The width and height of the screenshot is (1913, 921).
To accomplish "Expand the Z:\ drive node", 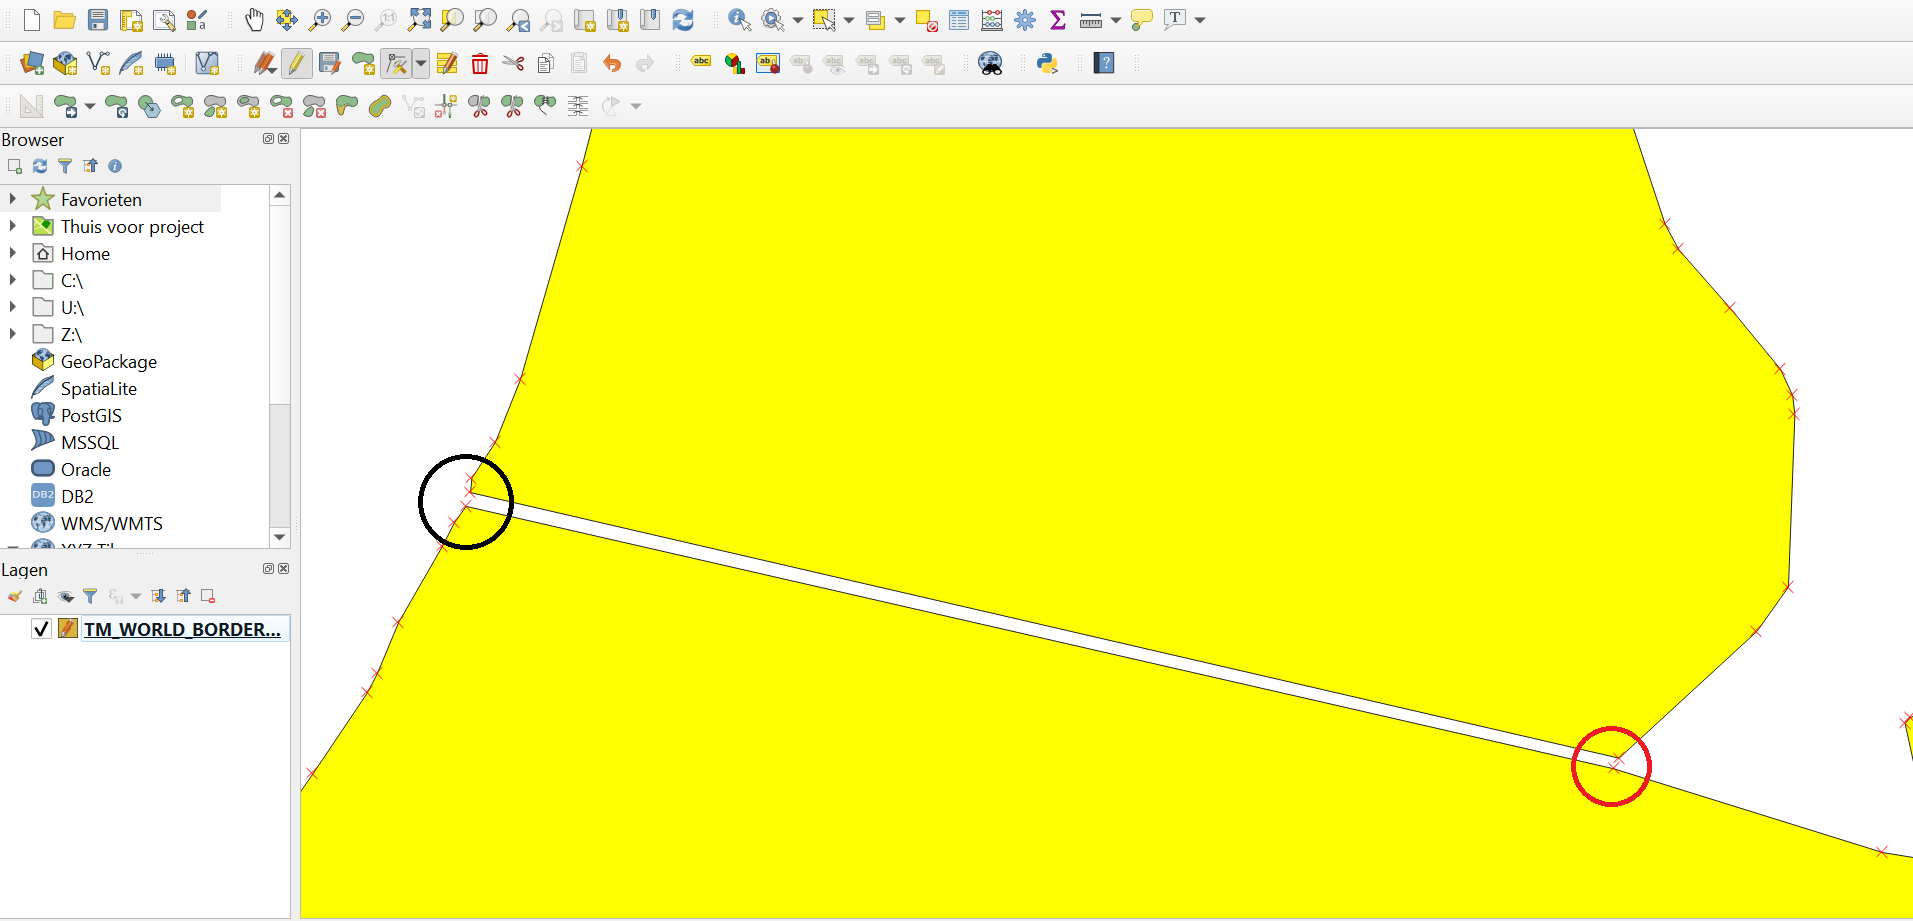I will [12, 334].
